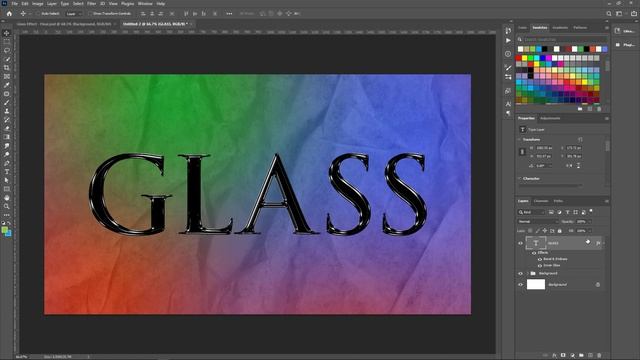
Task: Open the layer filter Kind dropdown
Action: tap(531, 212)
